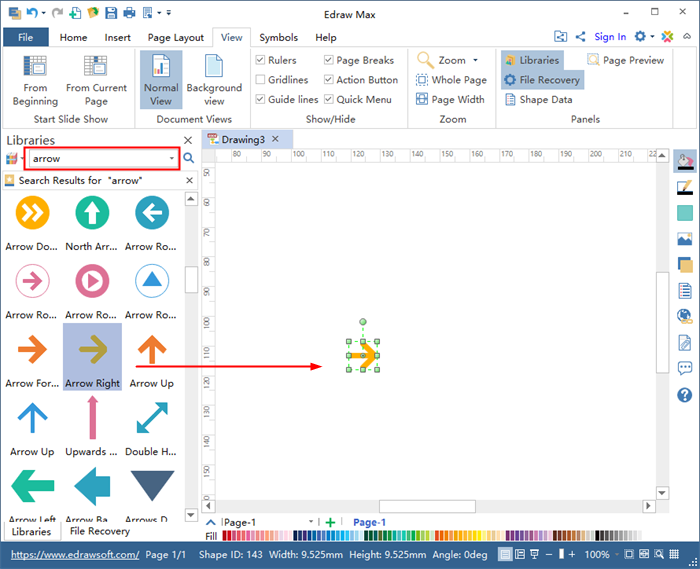Switch to Normal View
The width and height of the screenshot is (700, 569).
tap(161, 80)
